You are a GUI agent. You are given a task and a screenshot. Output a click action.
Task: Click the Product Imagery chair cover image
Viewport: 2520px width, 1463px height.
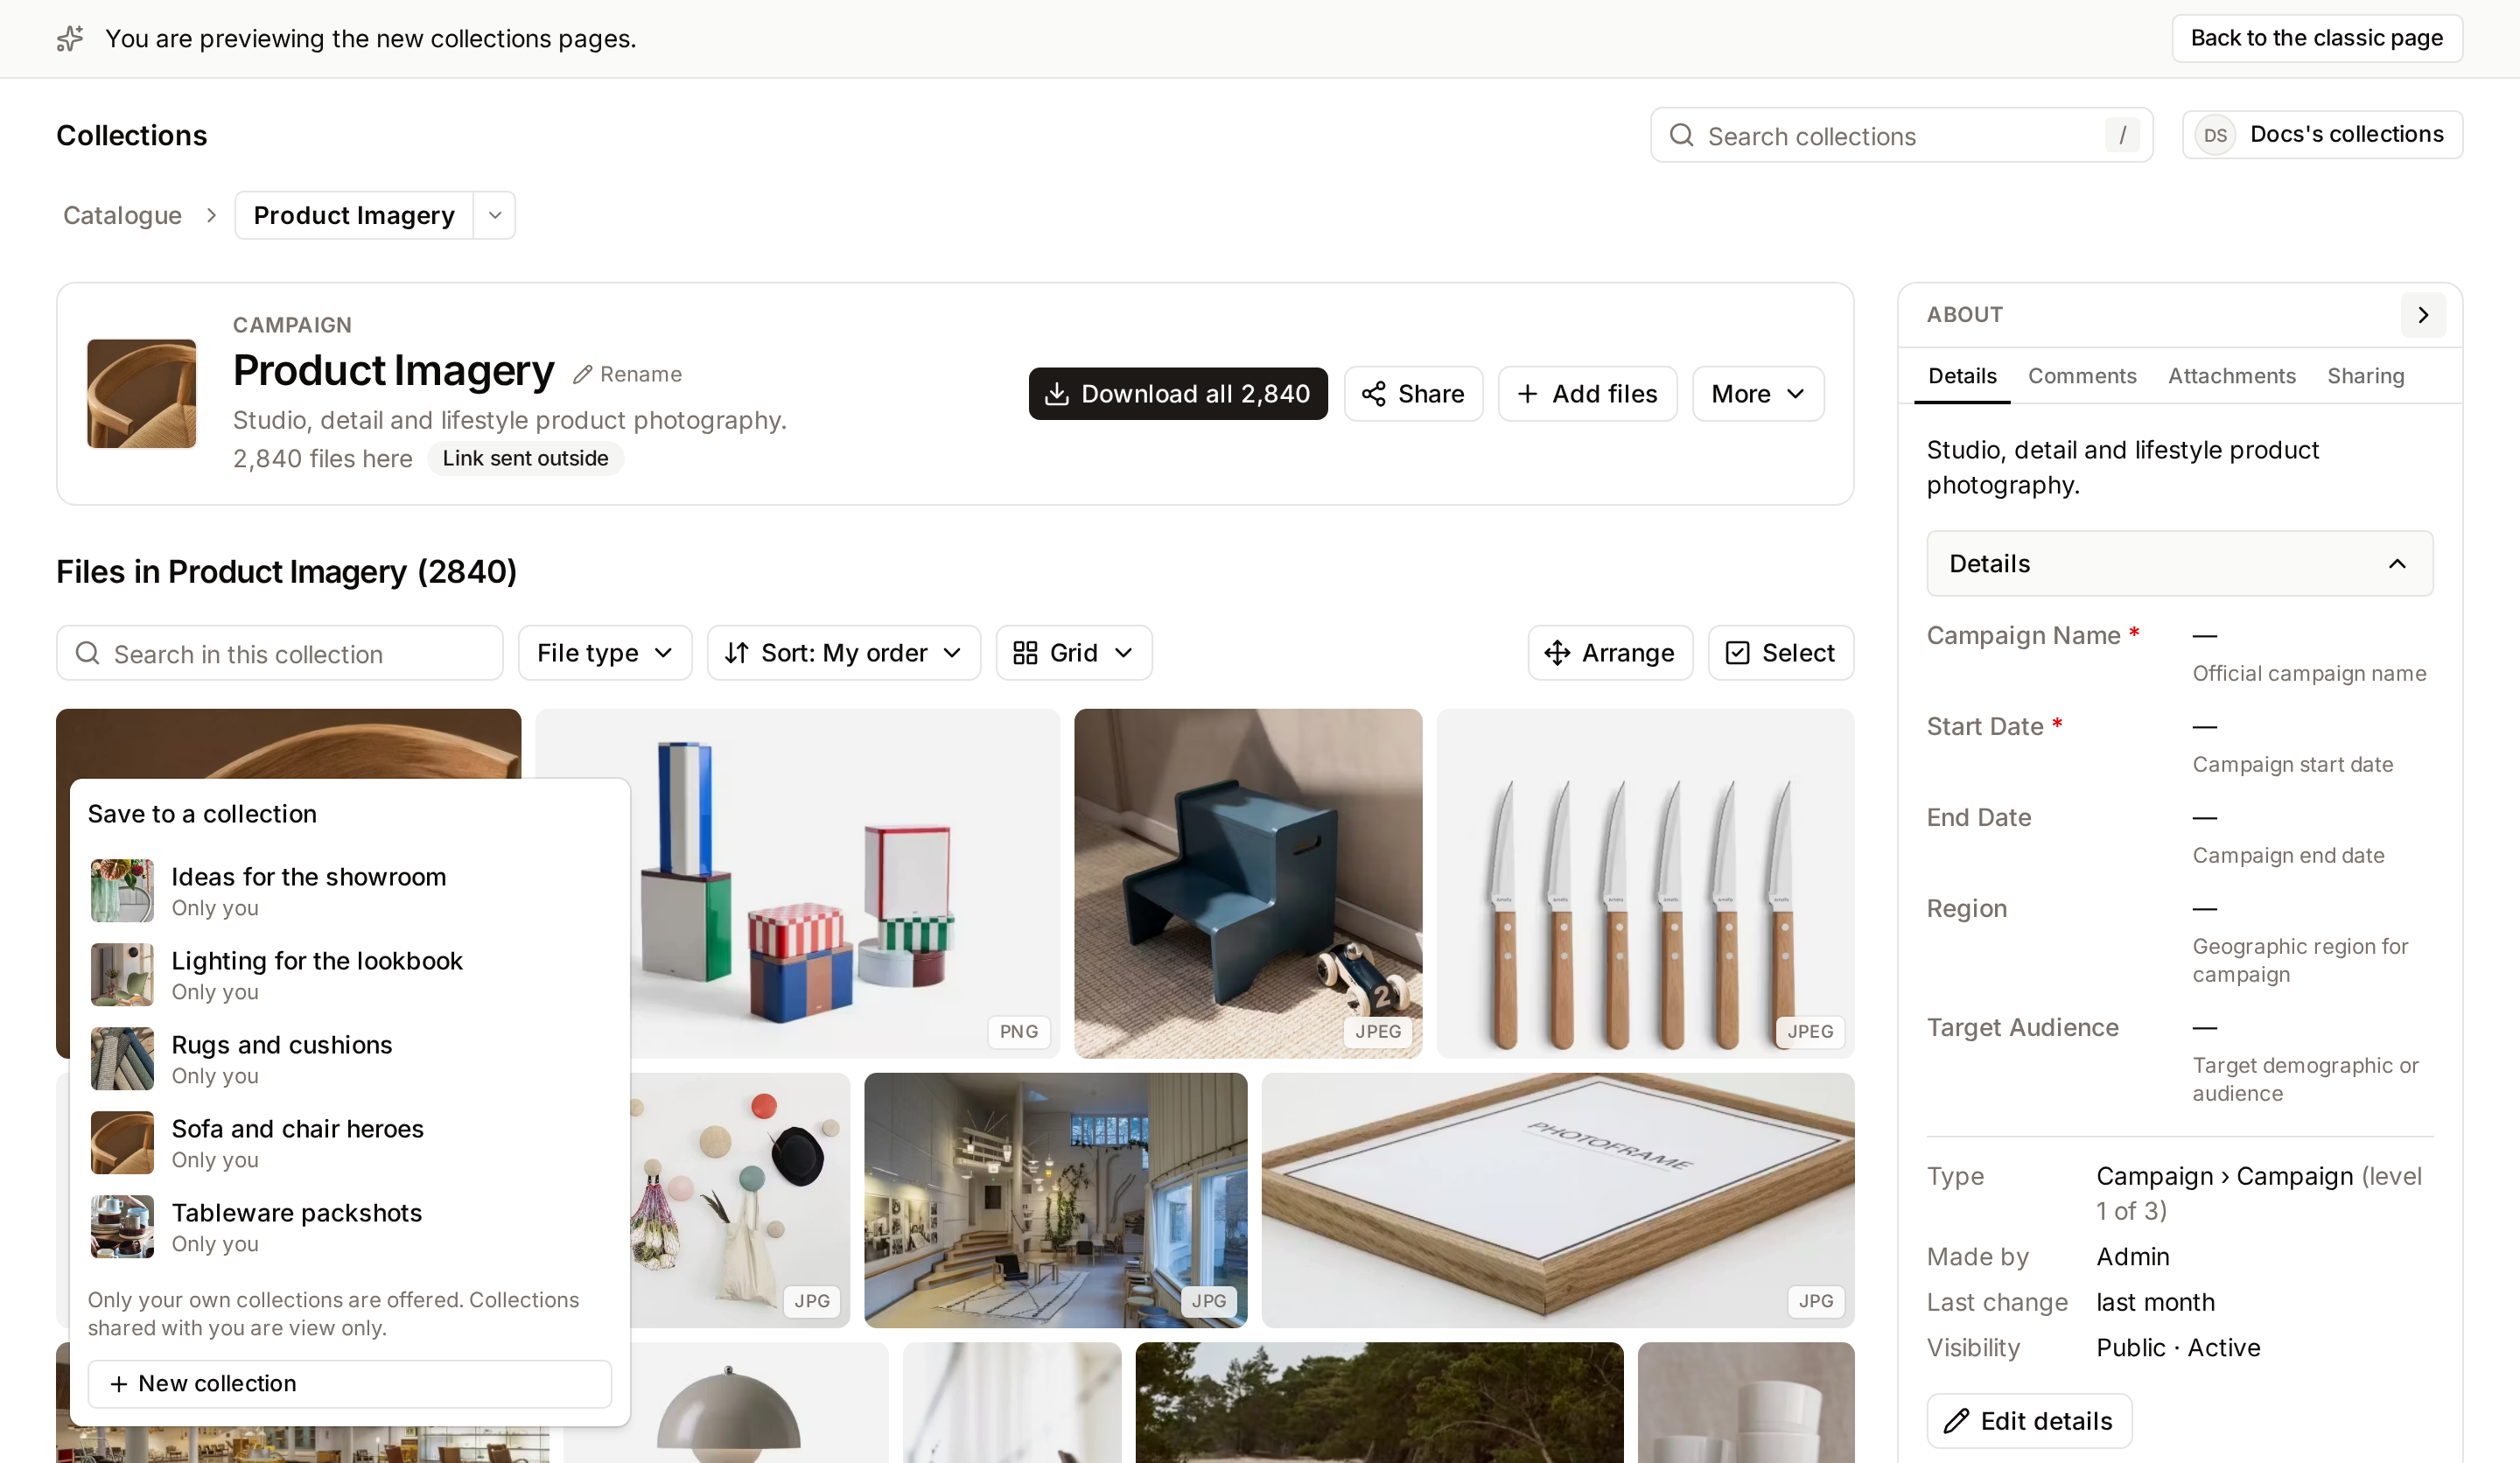(141, 393)
